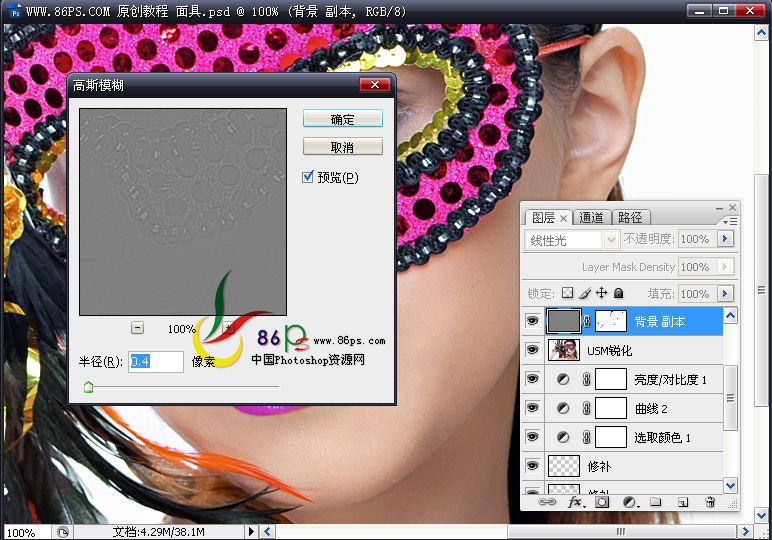The height and width of the screenshot is (540, 772).
Task: Hide the USM锐化 layer
Action: [532, 350]
